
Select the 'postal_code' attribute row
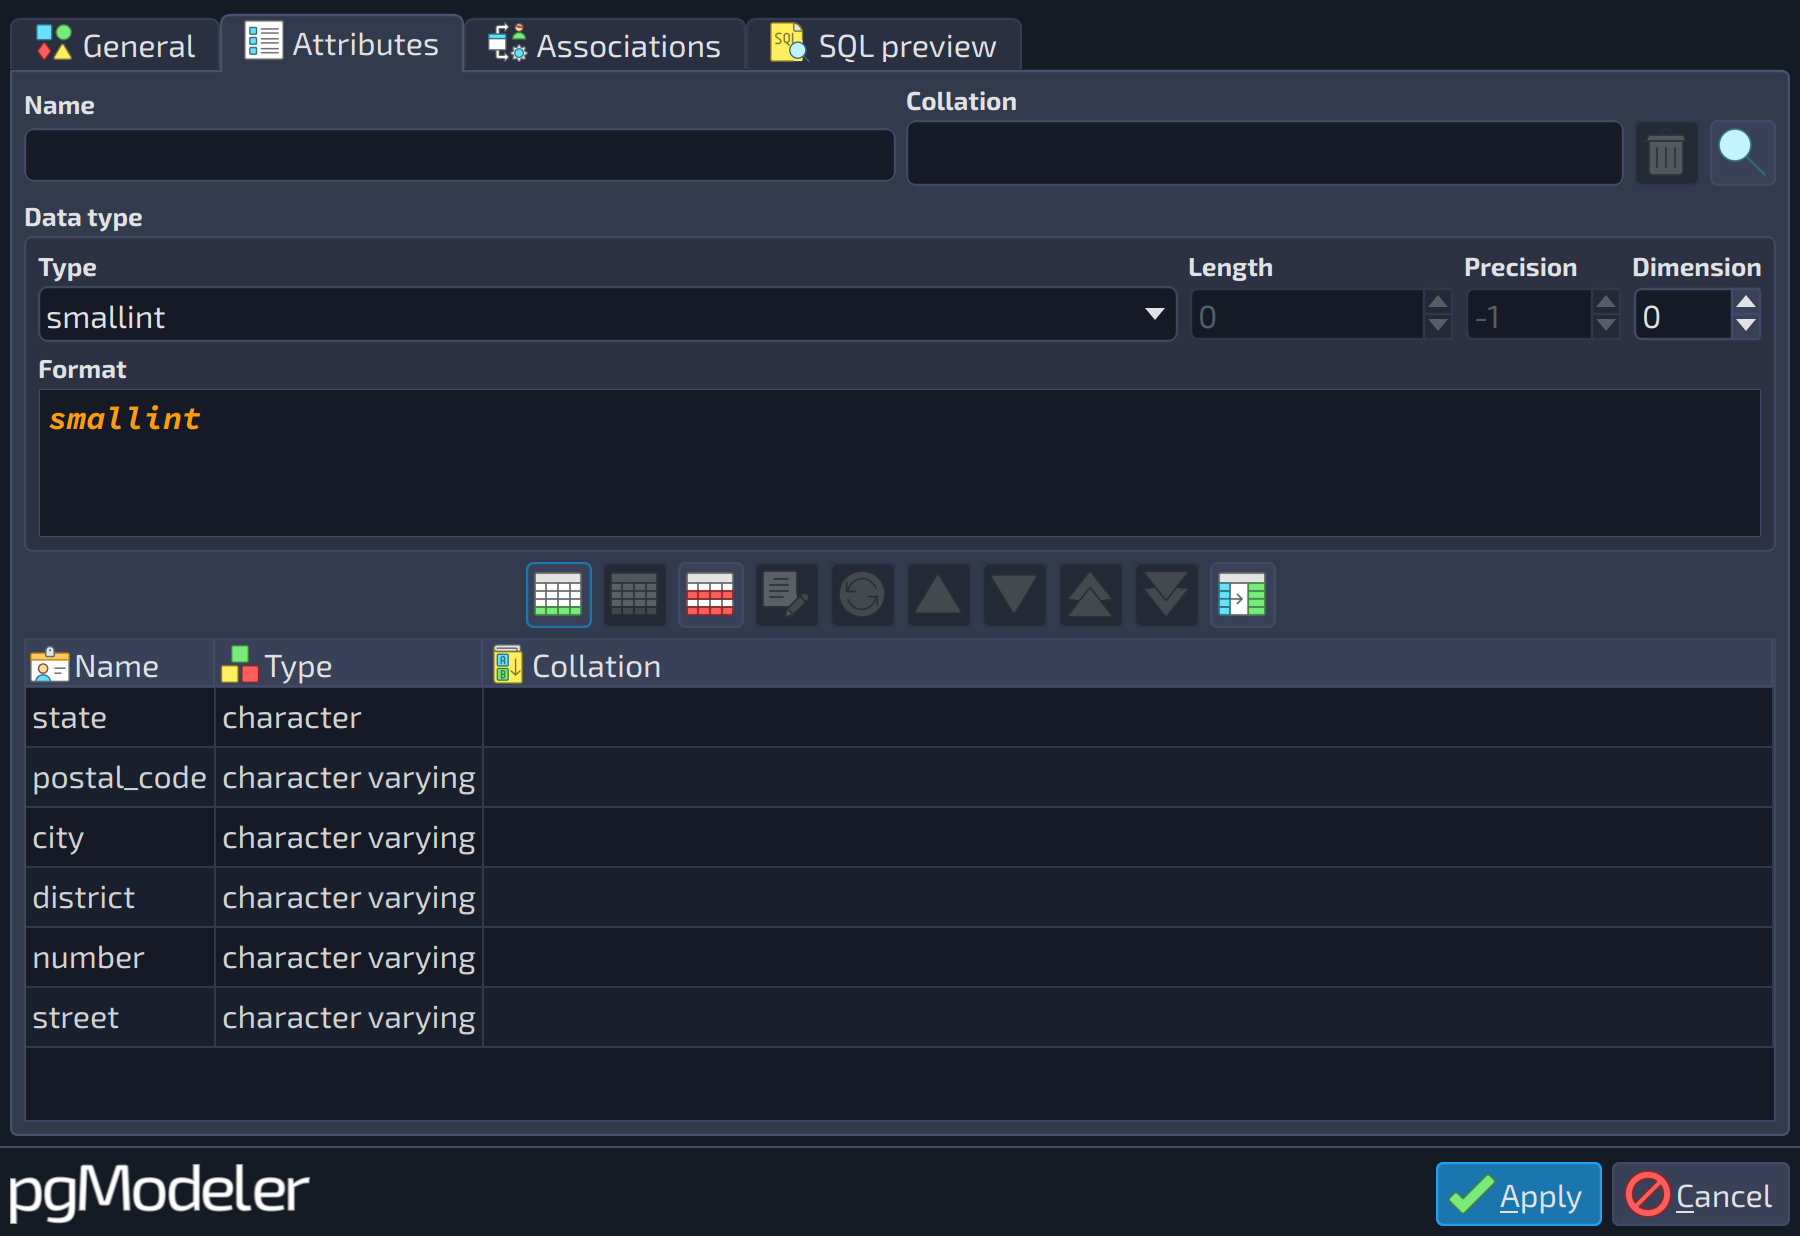[x=899, y=778]
